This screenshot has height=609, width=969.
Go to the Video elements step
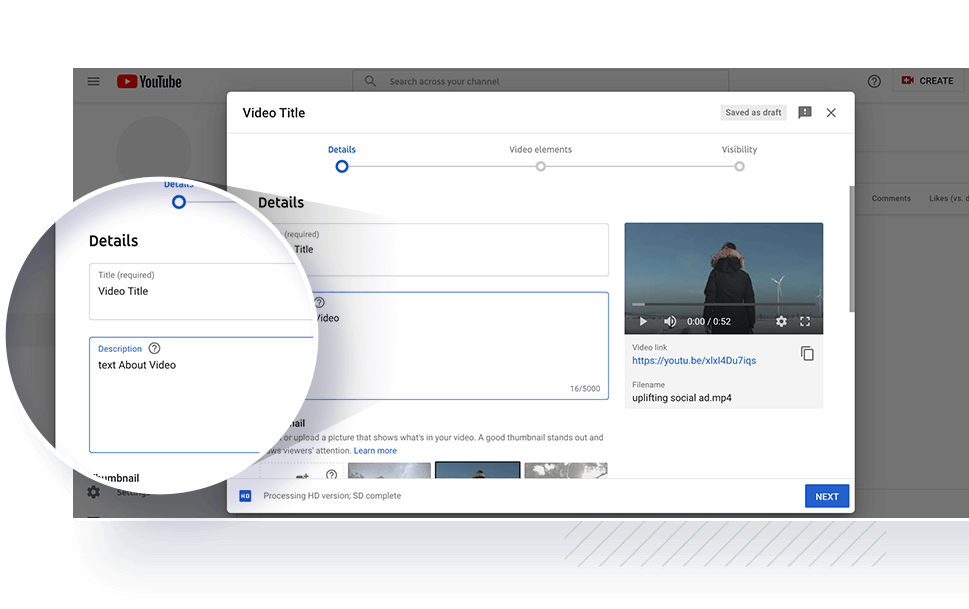(541, 166)
